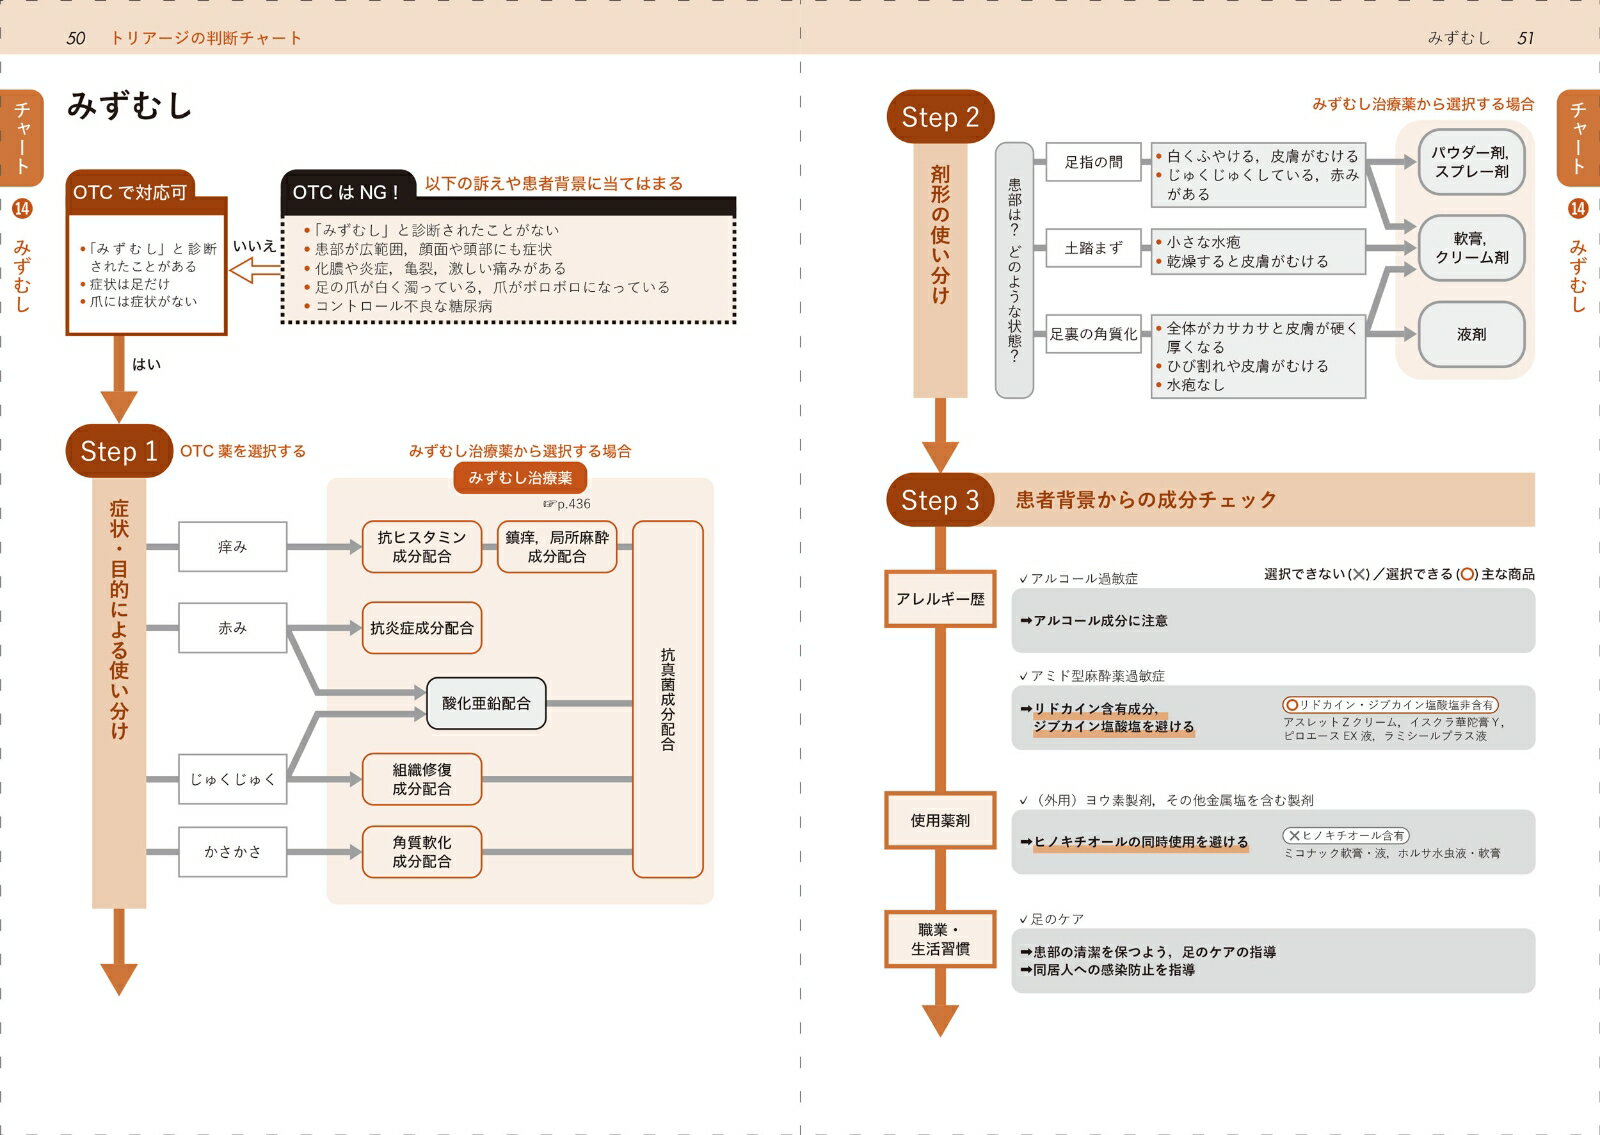Click the circled 14 badge on right page margin

click(x=1578, y=208)
